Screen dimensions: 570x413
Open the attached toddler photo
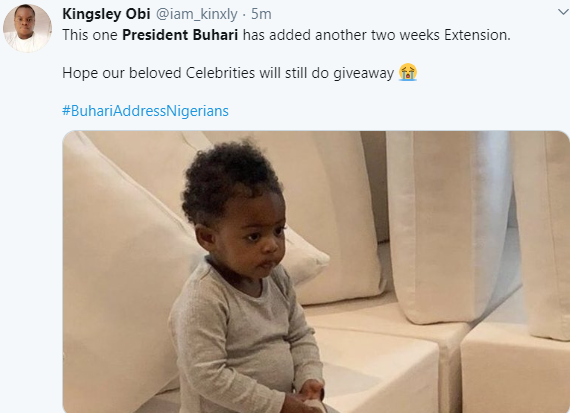tap(316, 272)
